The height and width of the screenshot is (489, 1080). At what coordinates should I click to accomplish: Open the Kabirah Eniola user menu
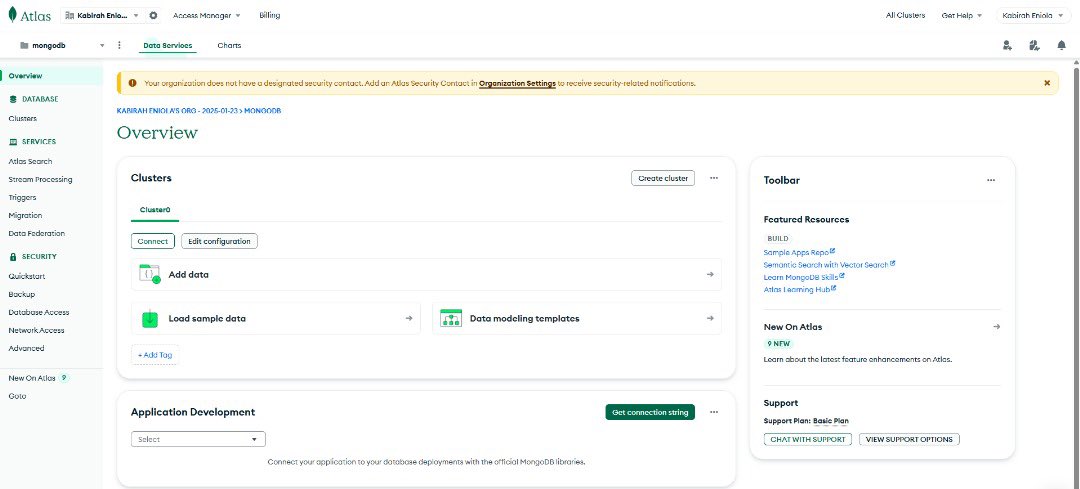click(x=1033, y=15)
